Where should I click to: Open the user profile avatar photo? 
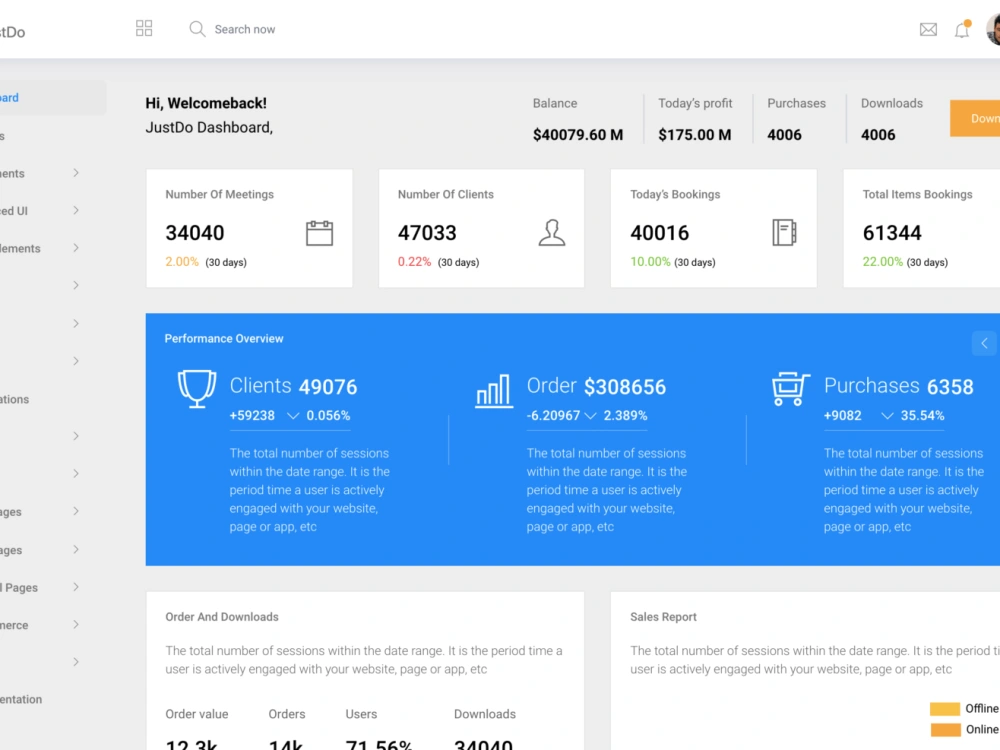995,29
